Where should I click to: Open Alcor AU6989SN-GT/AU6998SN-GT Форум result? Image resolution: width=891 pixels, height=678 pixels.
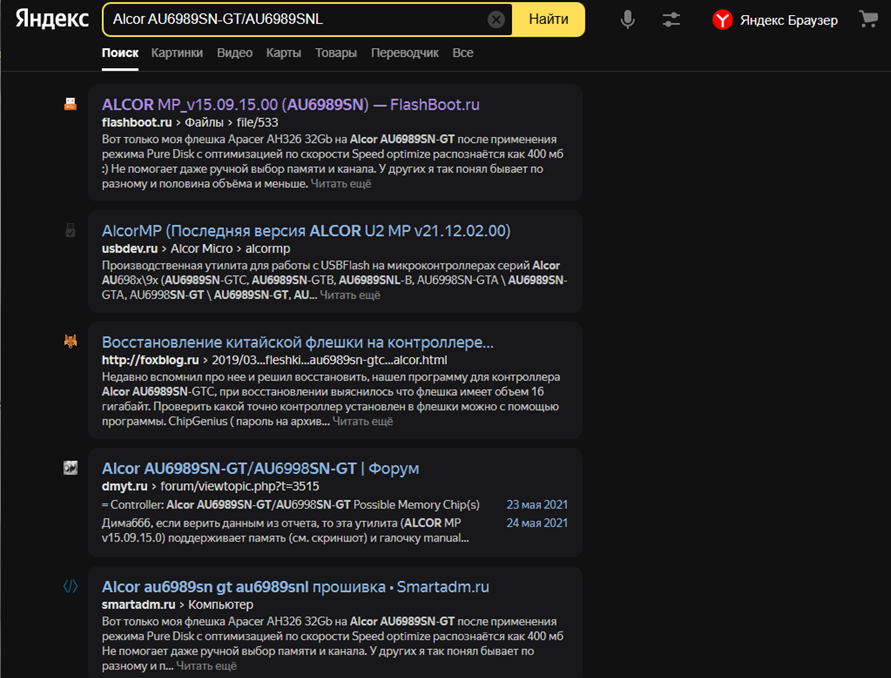tap(260, 468)
